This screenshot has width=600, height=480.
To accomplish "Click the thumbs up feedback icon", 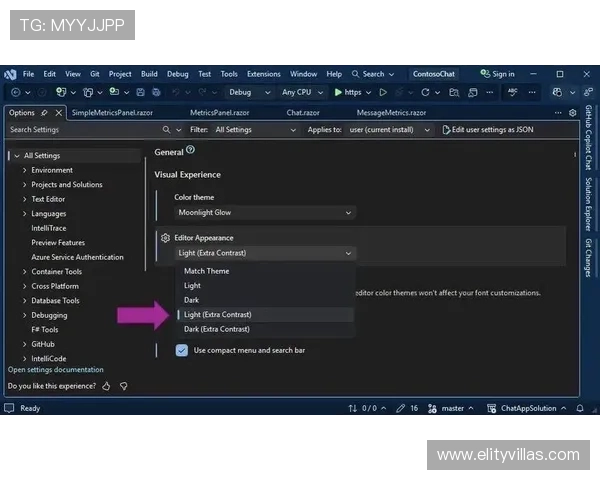I will pos(107,385).
